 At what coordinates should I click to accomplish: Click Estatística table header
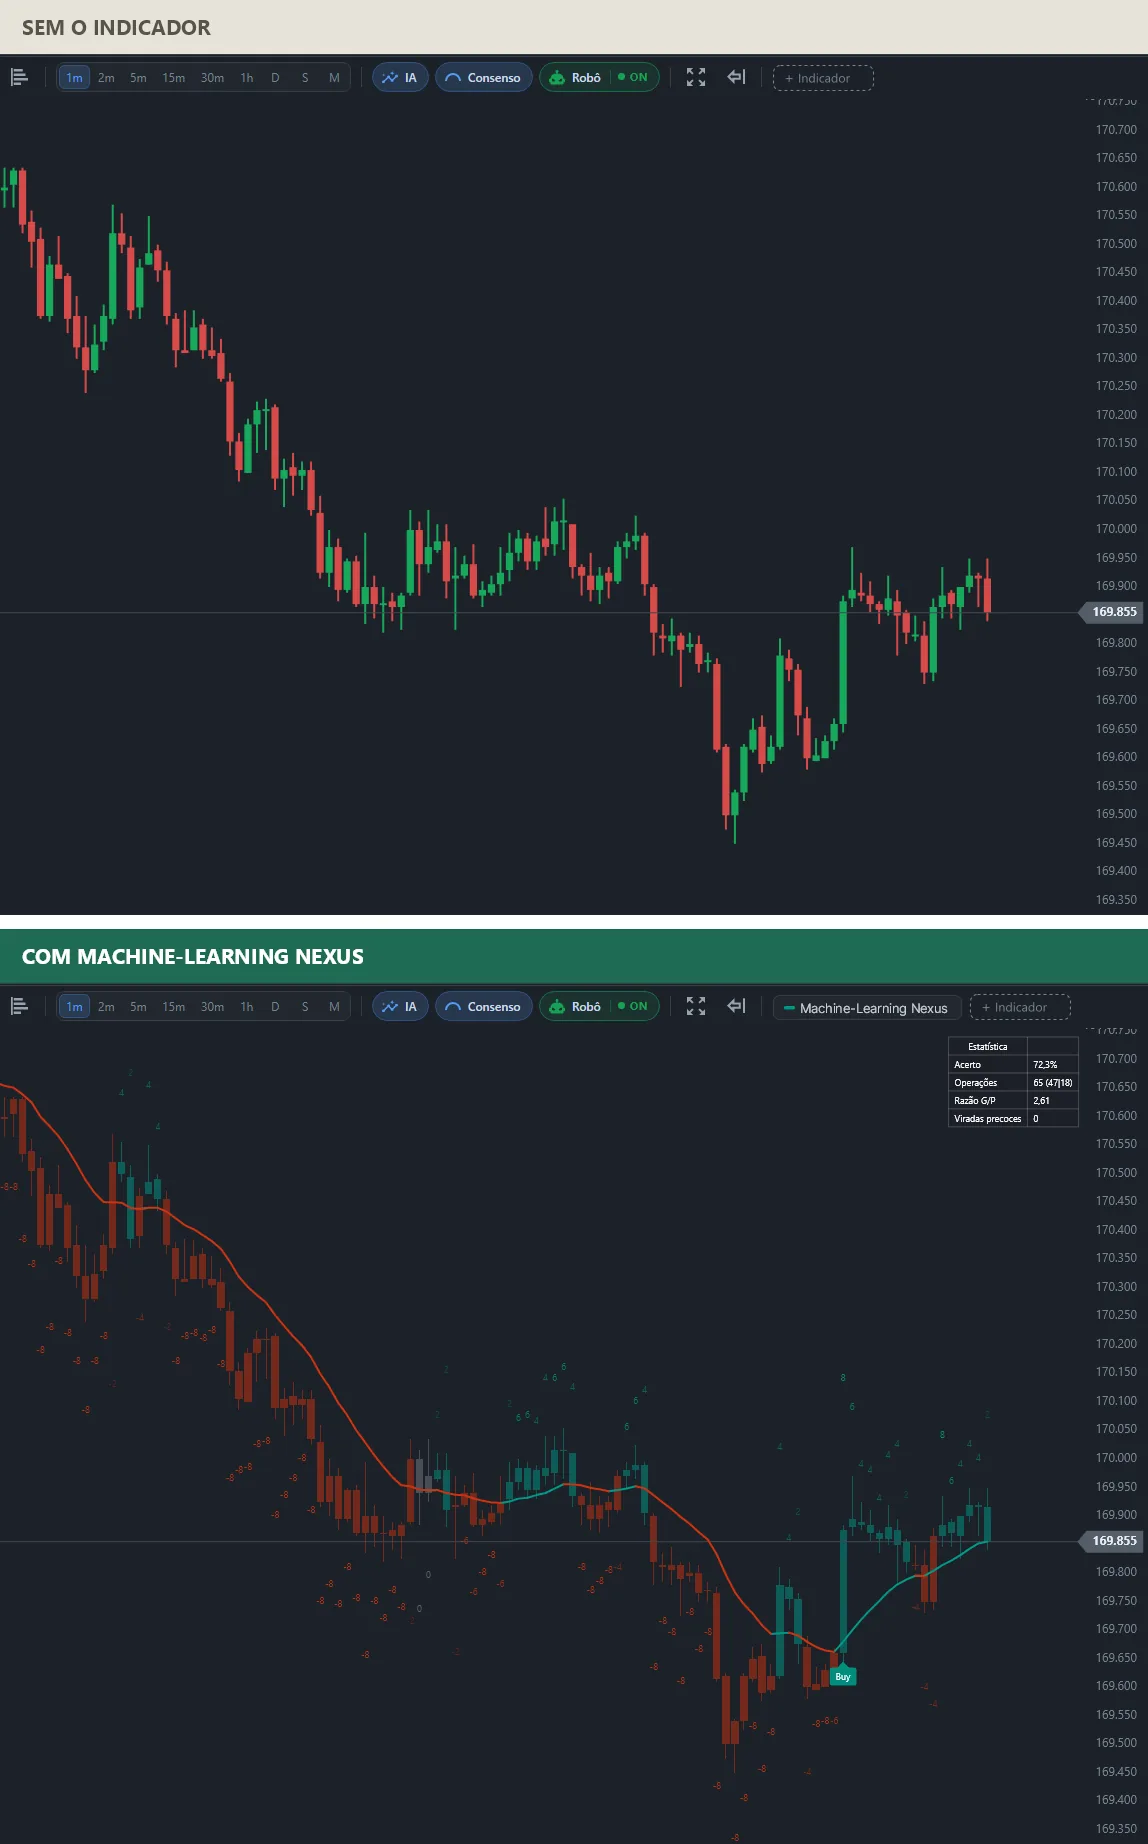click(x=987, y=1047)
